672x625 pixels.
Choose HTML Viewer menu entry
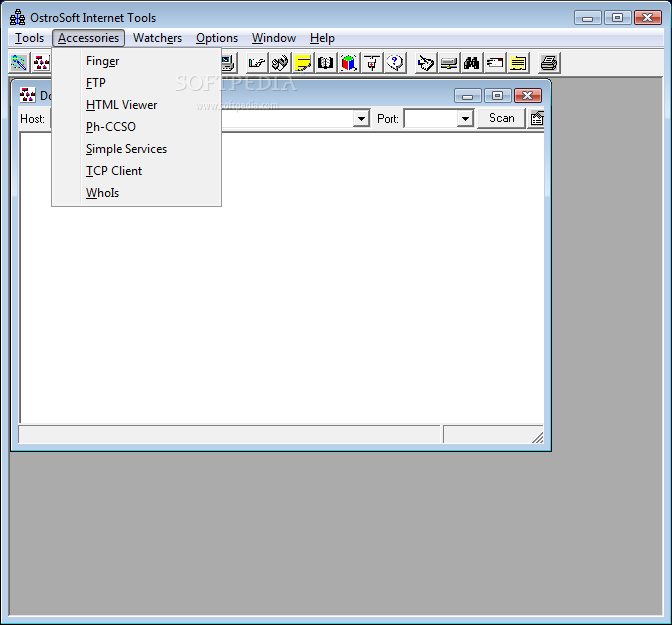point(136,105)
